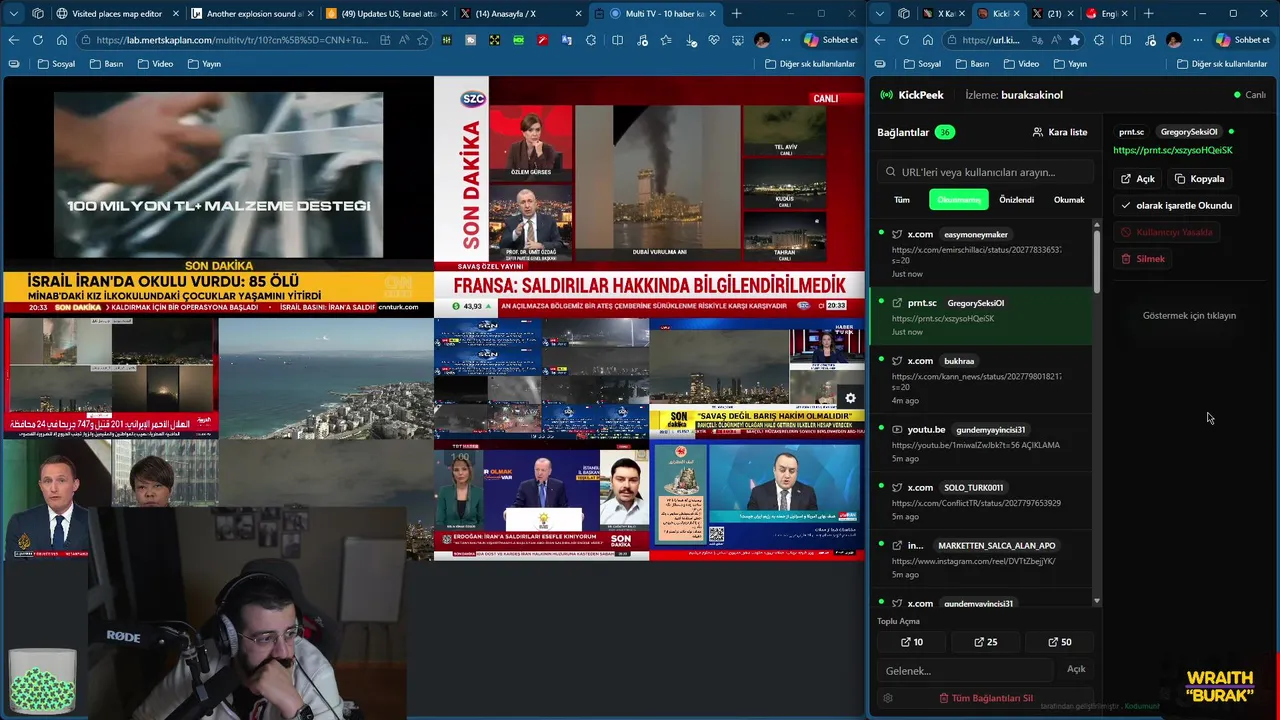Bulk open 50 links

click(x=1059, y=642)
